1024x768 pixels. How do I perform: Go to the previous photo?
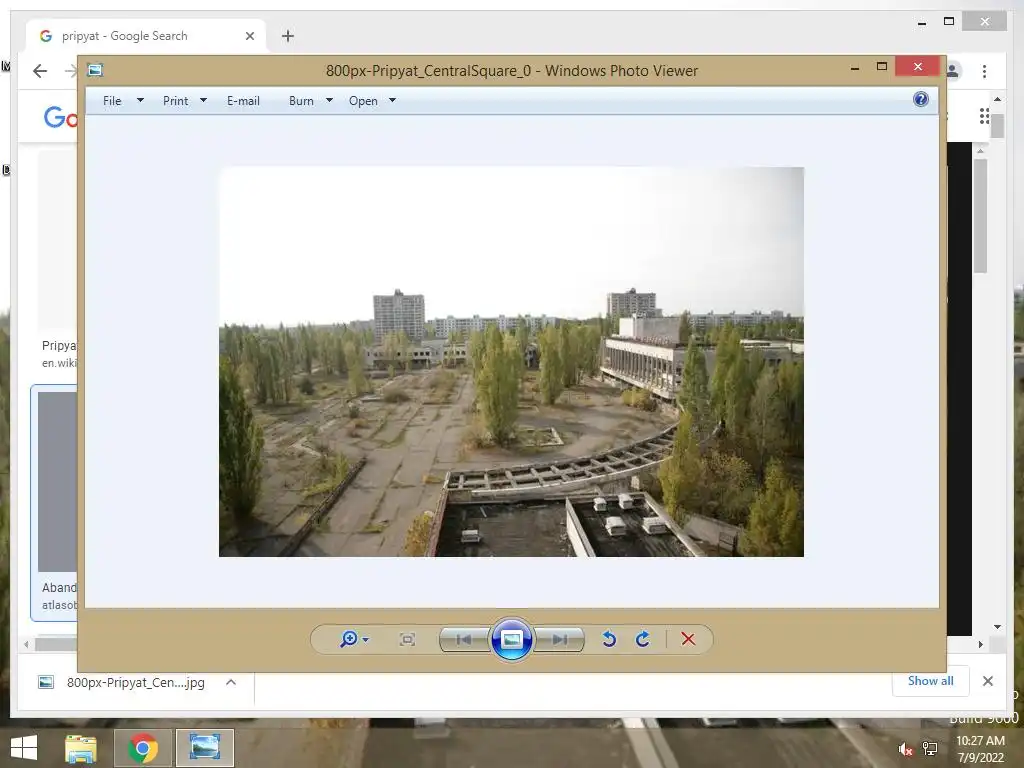[x=464, y=639]
